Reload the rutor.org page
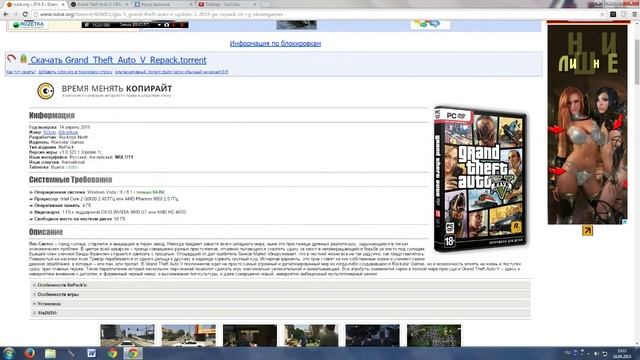 coord(25,14)
